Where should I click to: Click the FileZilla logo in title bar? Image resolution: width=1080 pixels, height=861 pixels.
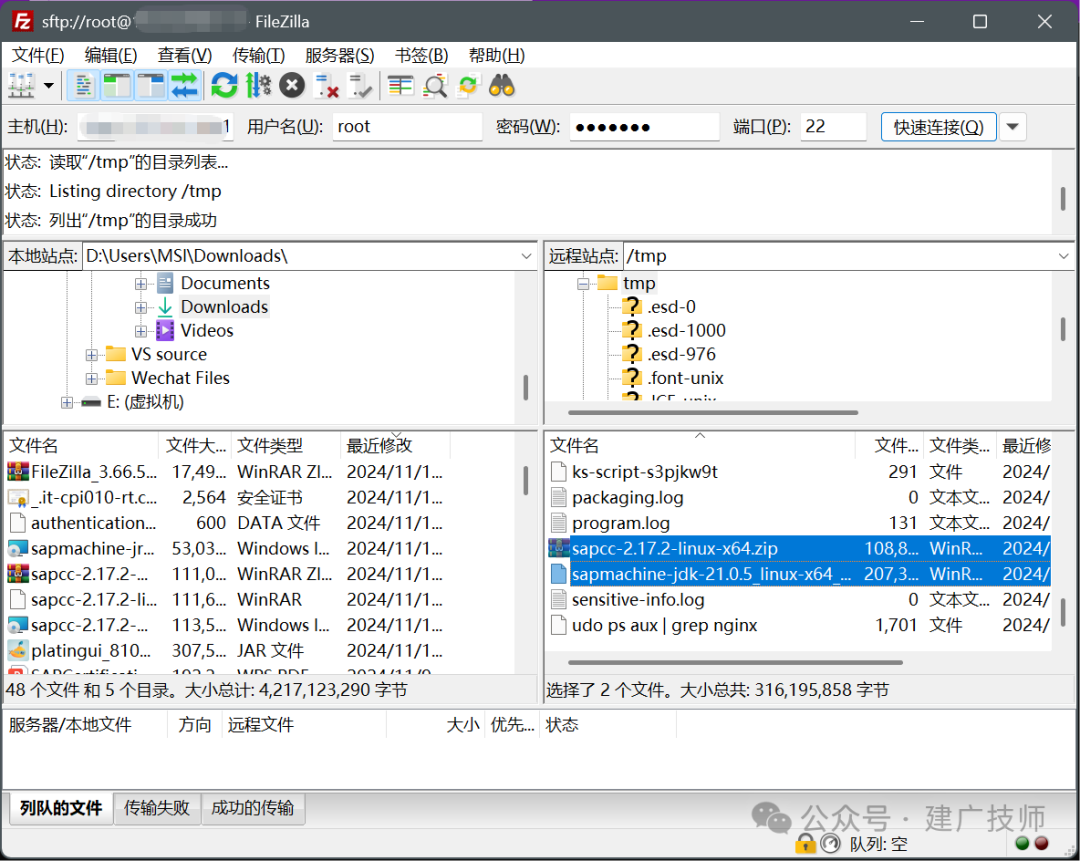pyautogui.click(x=22, y=21)
